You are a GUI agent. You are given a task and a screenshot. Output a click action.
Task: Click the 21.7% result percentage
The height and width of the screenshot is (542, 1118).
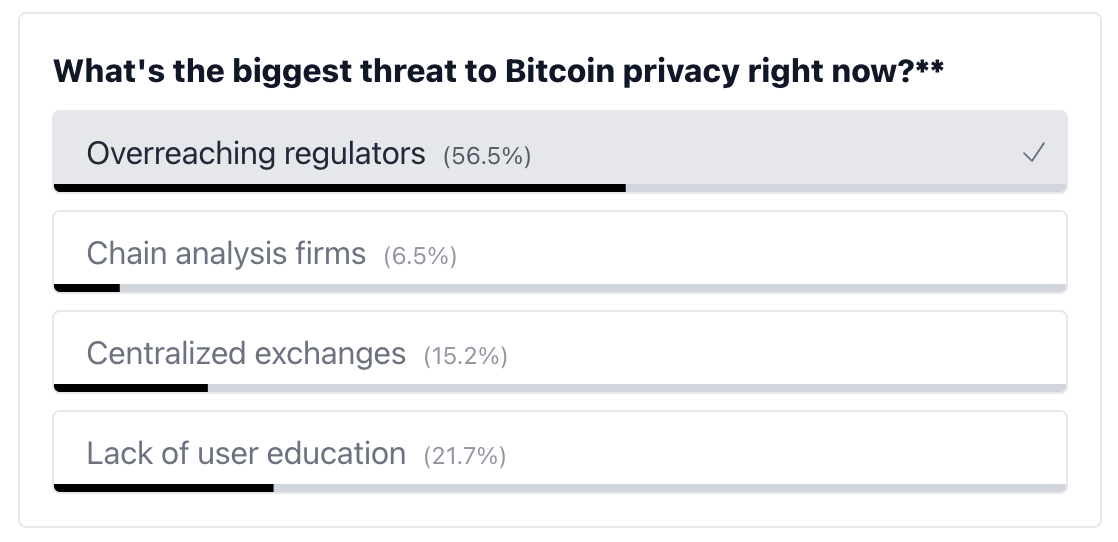pos(465,455)
